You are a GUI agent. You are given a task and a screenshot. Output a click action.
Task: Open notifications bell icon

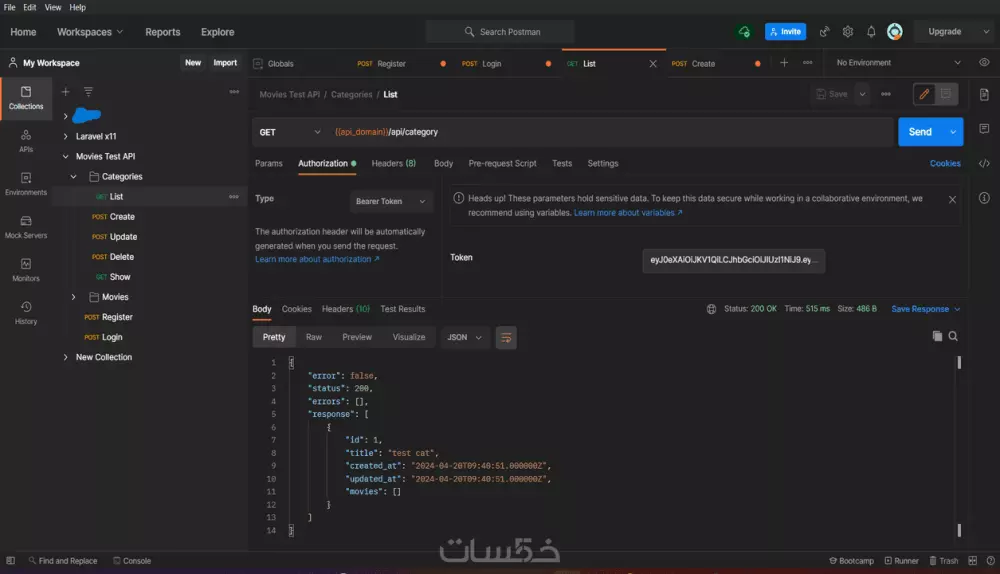pos(871,31)
